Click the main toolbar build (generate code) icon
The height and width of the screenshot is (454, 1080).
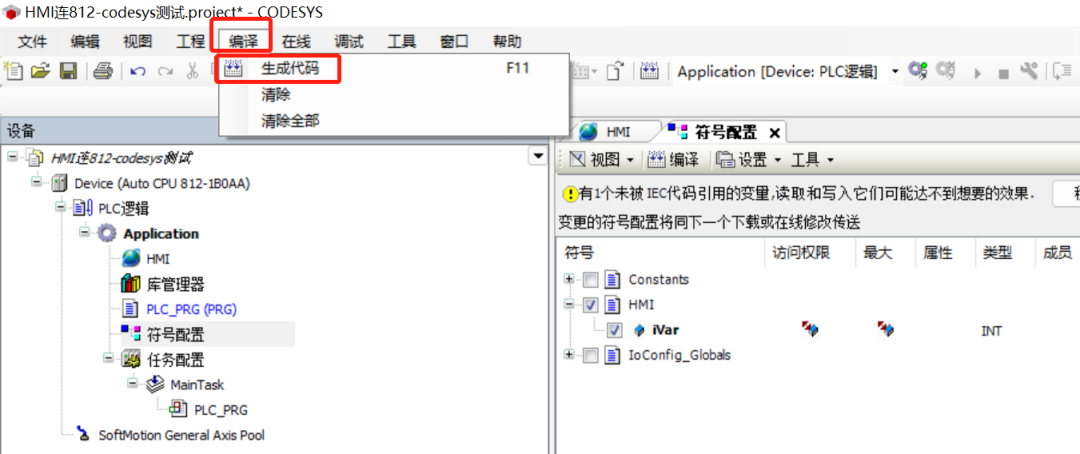click(650, 71)
